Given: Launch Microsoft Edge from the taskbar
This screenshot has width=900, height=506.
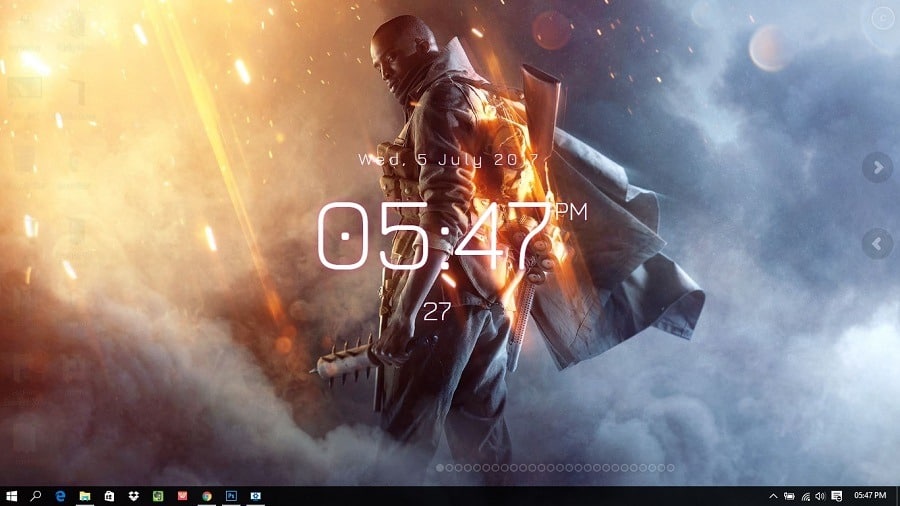Looking at the screenshot, I should point(61,496).
